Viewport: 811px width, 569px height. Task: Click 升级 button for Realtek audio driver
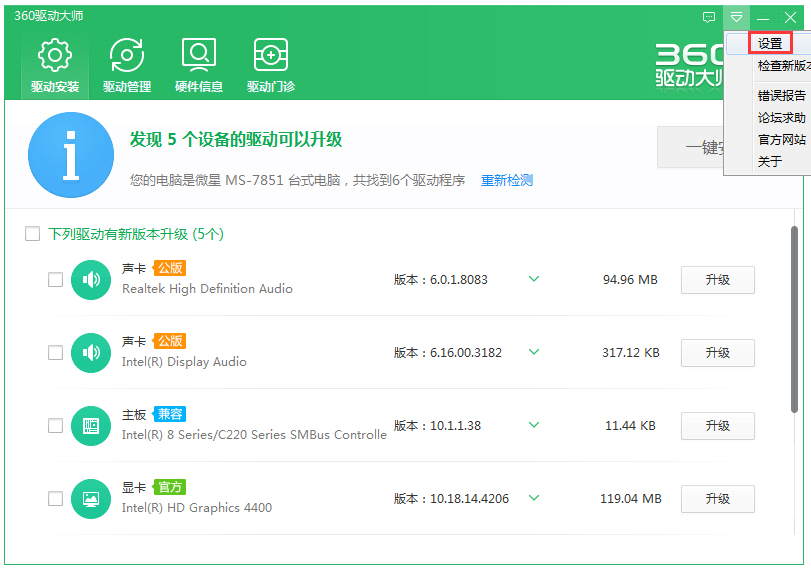717,280
